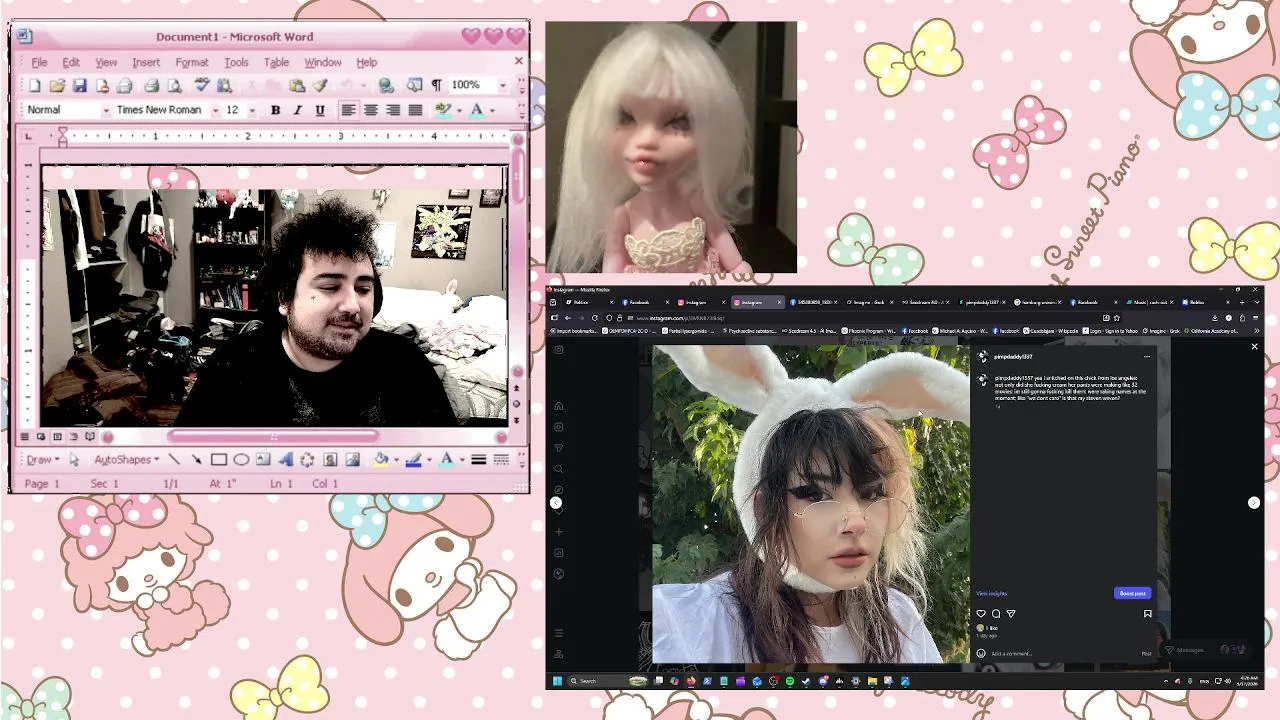Open the Help menu
This screenshot has width=1280, height=720.
tap(367, 62)
